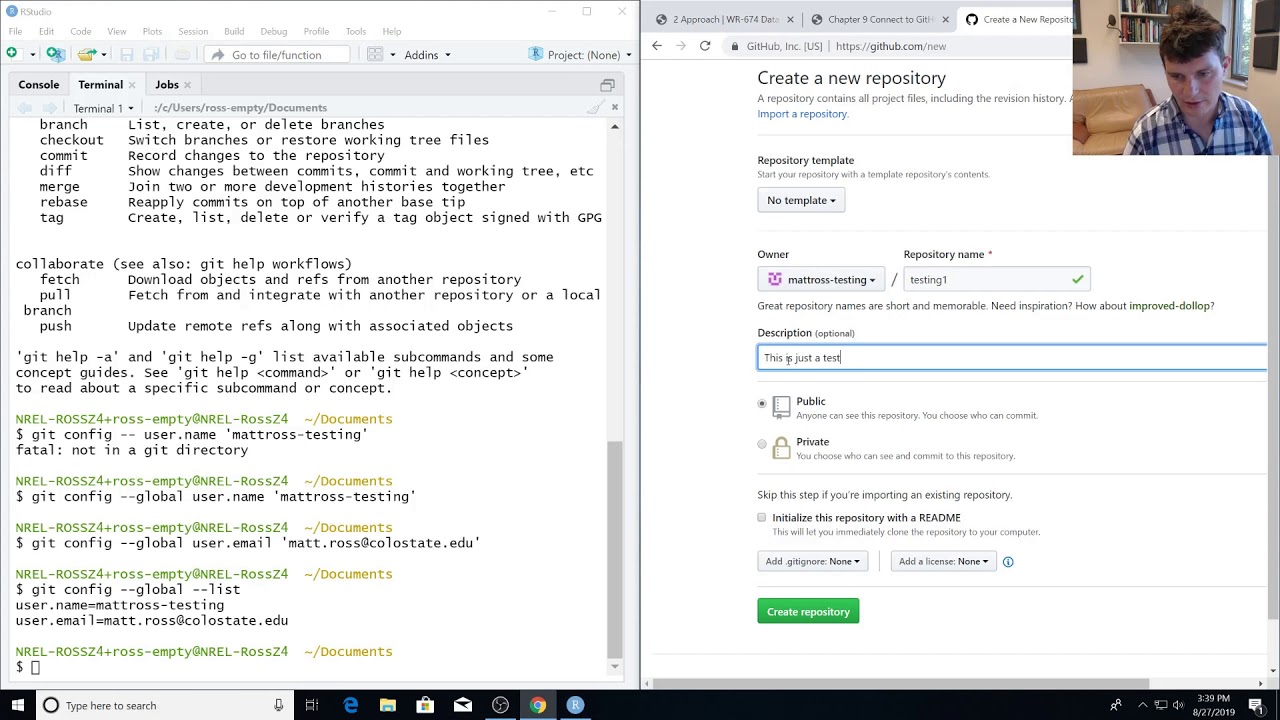Click the Repository name field containing testing1
This screenshot has width=1280, height=720.
997,280
